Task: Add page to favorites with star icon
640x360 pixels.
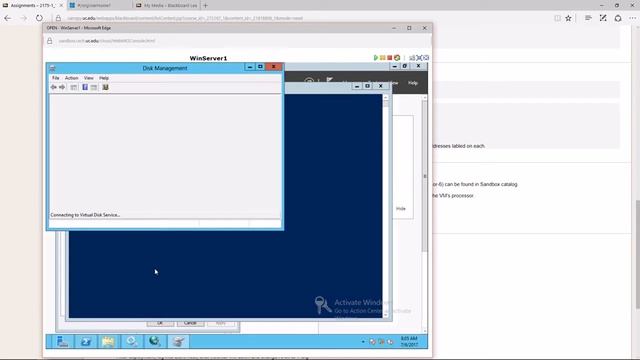Action: (569, 18)
